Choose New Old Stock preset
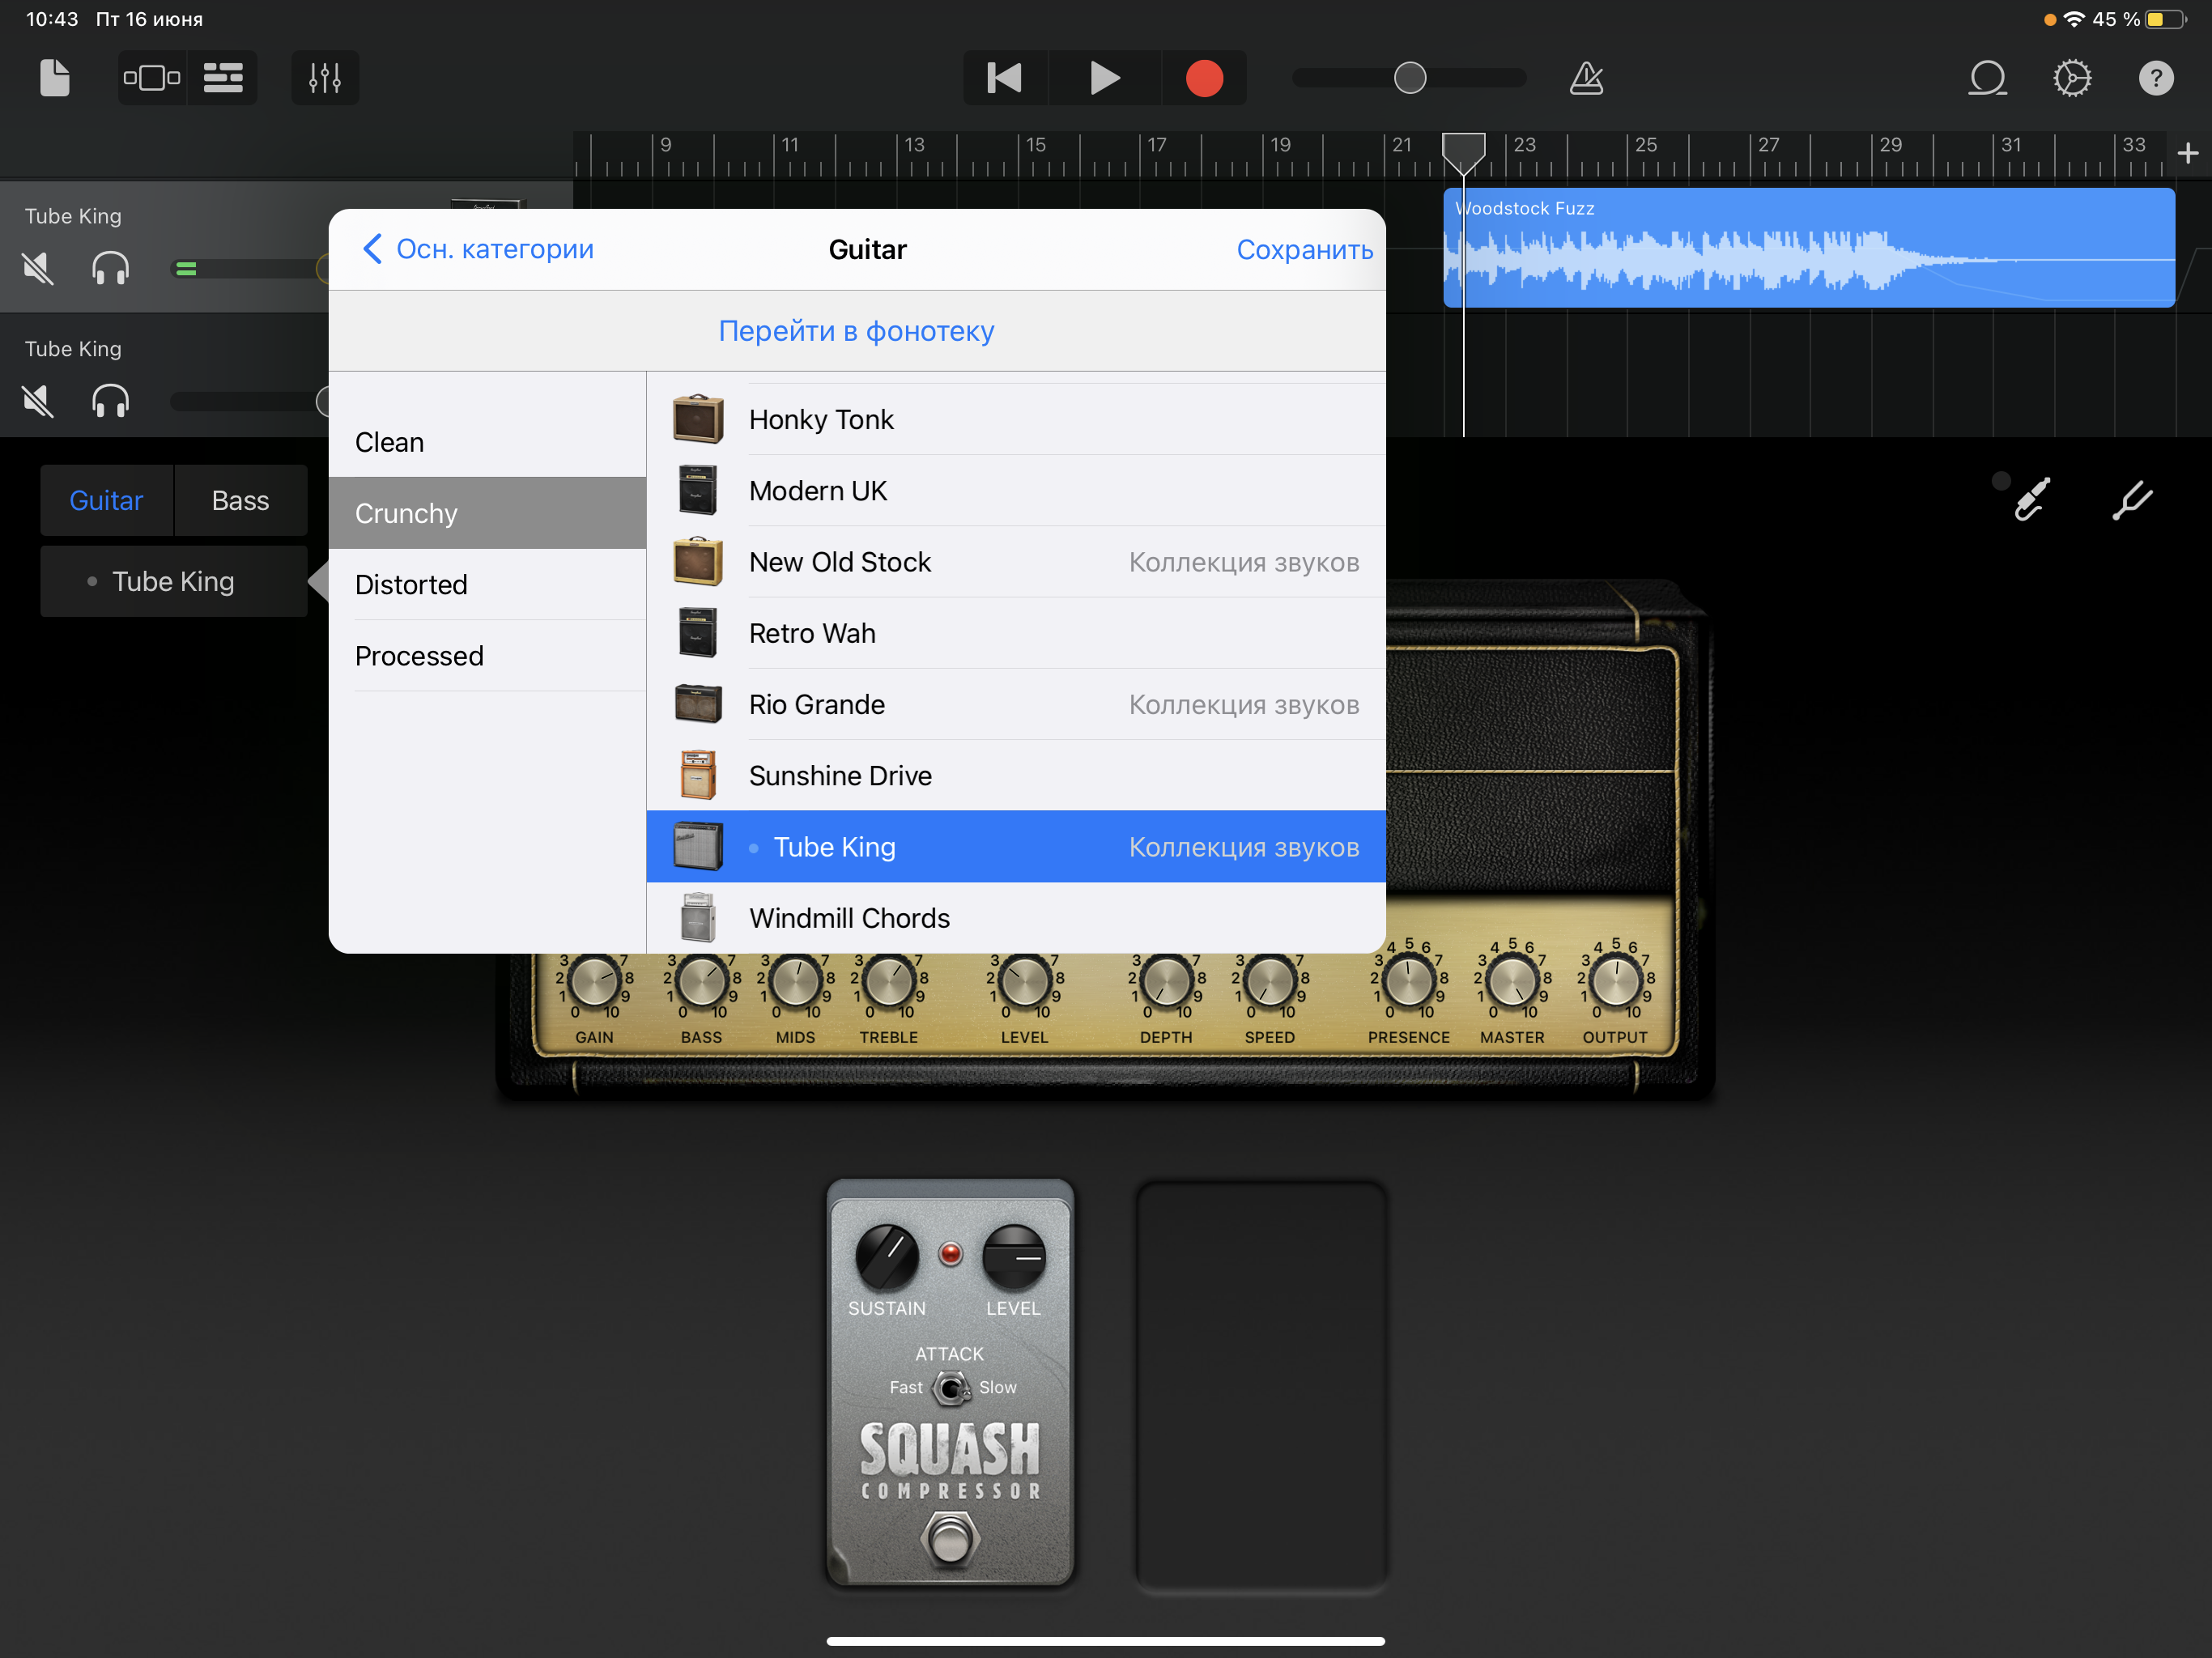This screenshot has height=1658, width=2212. pos(1016,561)
